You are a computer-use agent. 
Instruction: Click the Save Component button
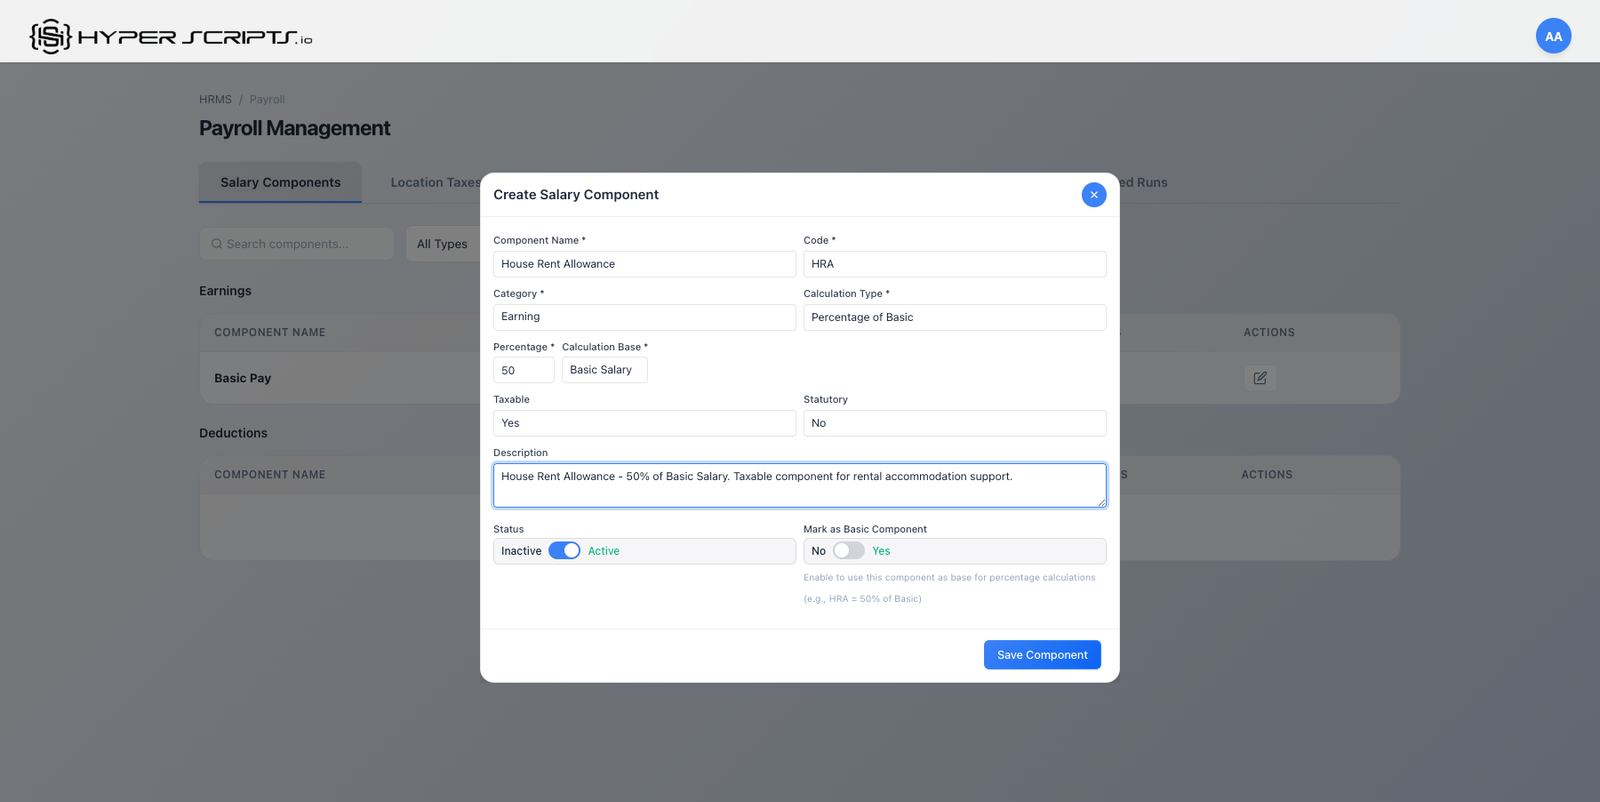coord(1041,655)
